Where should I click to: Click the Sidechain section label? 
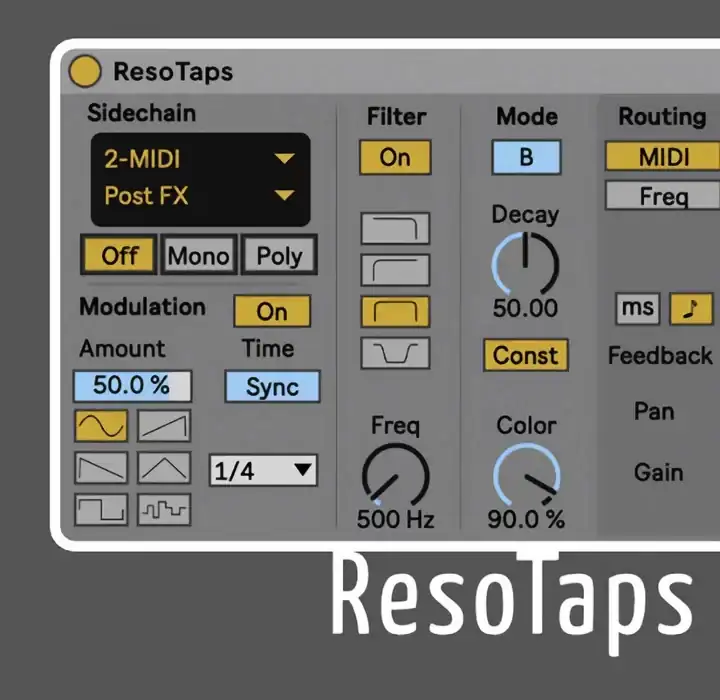click(x=142, y=113)
